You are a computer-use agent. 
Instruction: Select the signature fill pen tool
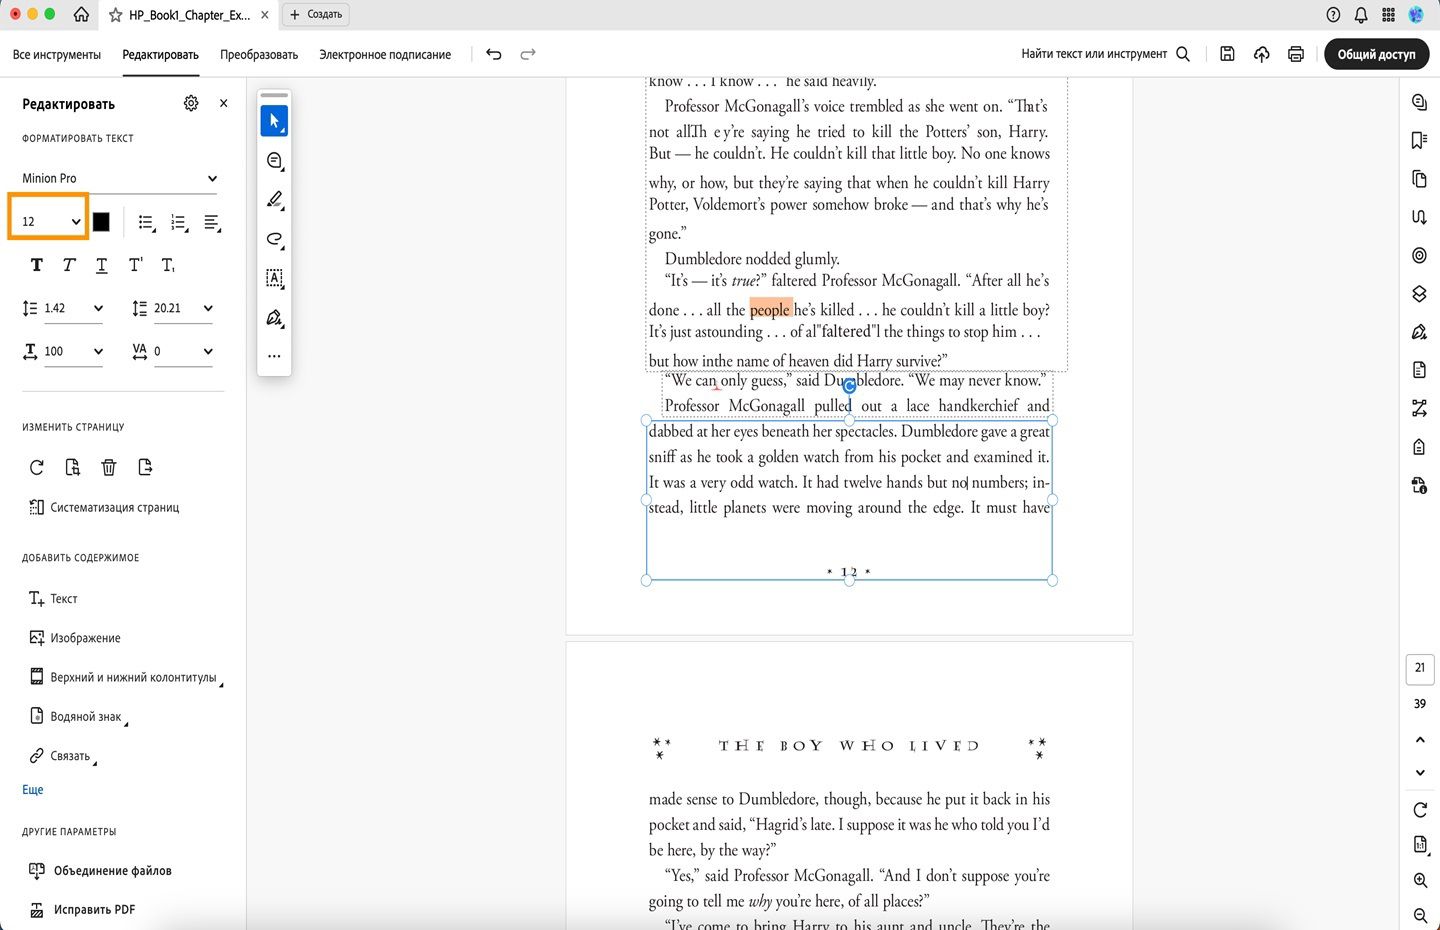274,318
